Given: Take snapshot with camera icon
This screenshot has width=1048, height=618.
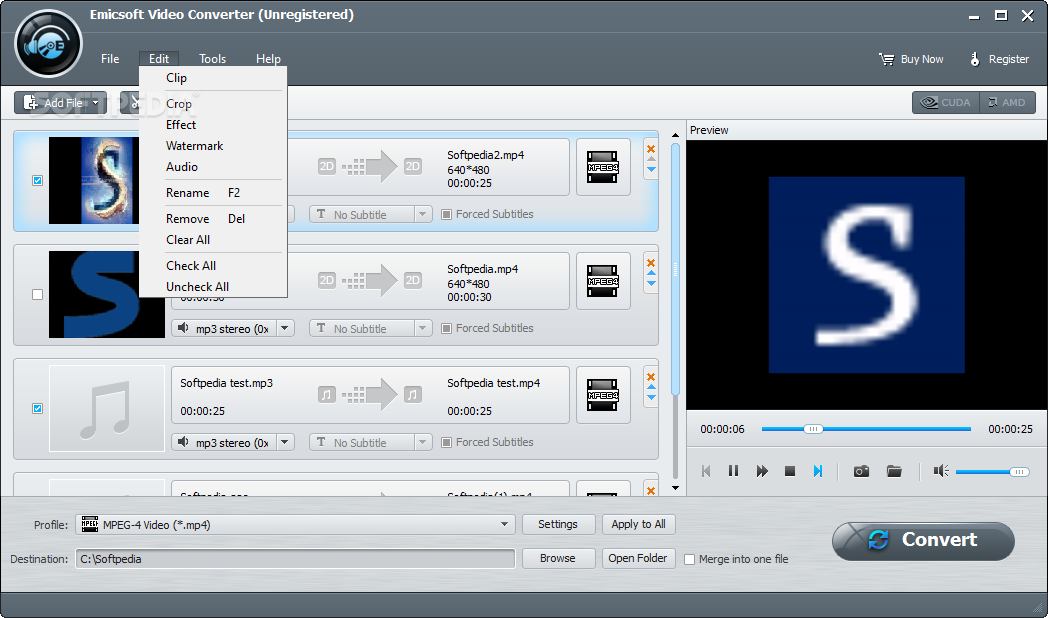Looking at the screenshot, I should (862, 471).
